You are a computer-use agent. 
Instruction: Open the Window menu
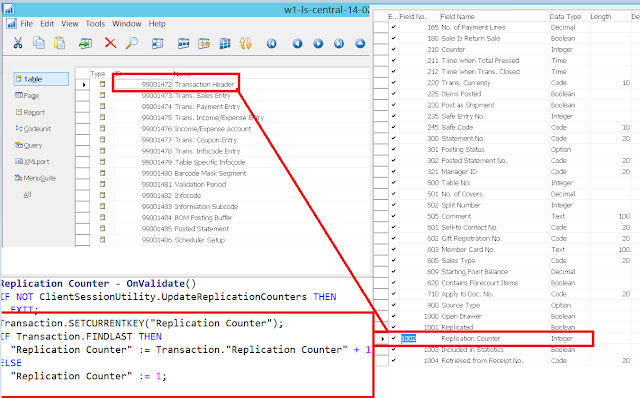(x=127, y=24)
